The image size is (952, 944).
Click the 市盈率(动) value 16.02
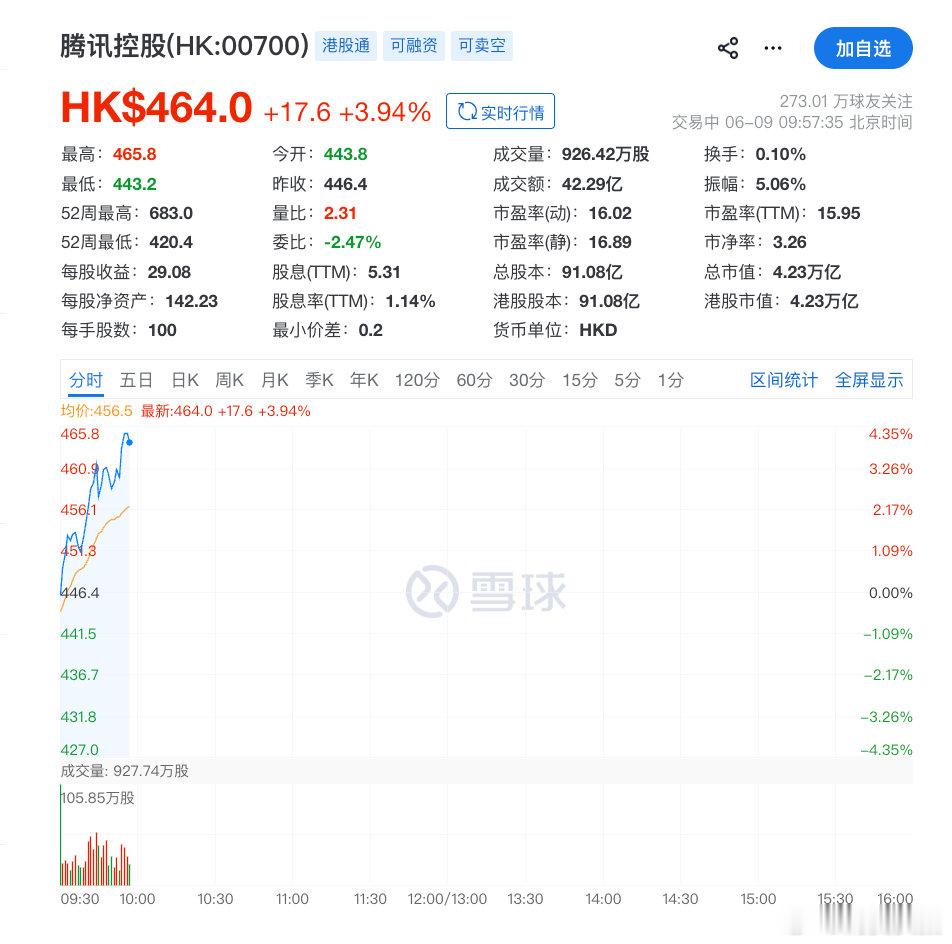click(x=610, y=213)
